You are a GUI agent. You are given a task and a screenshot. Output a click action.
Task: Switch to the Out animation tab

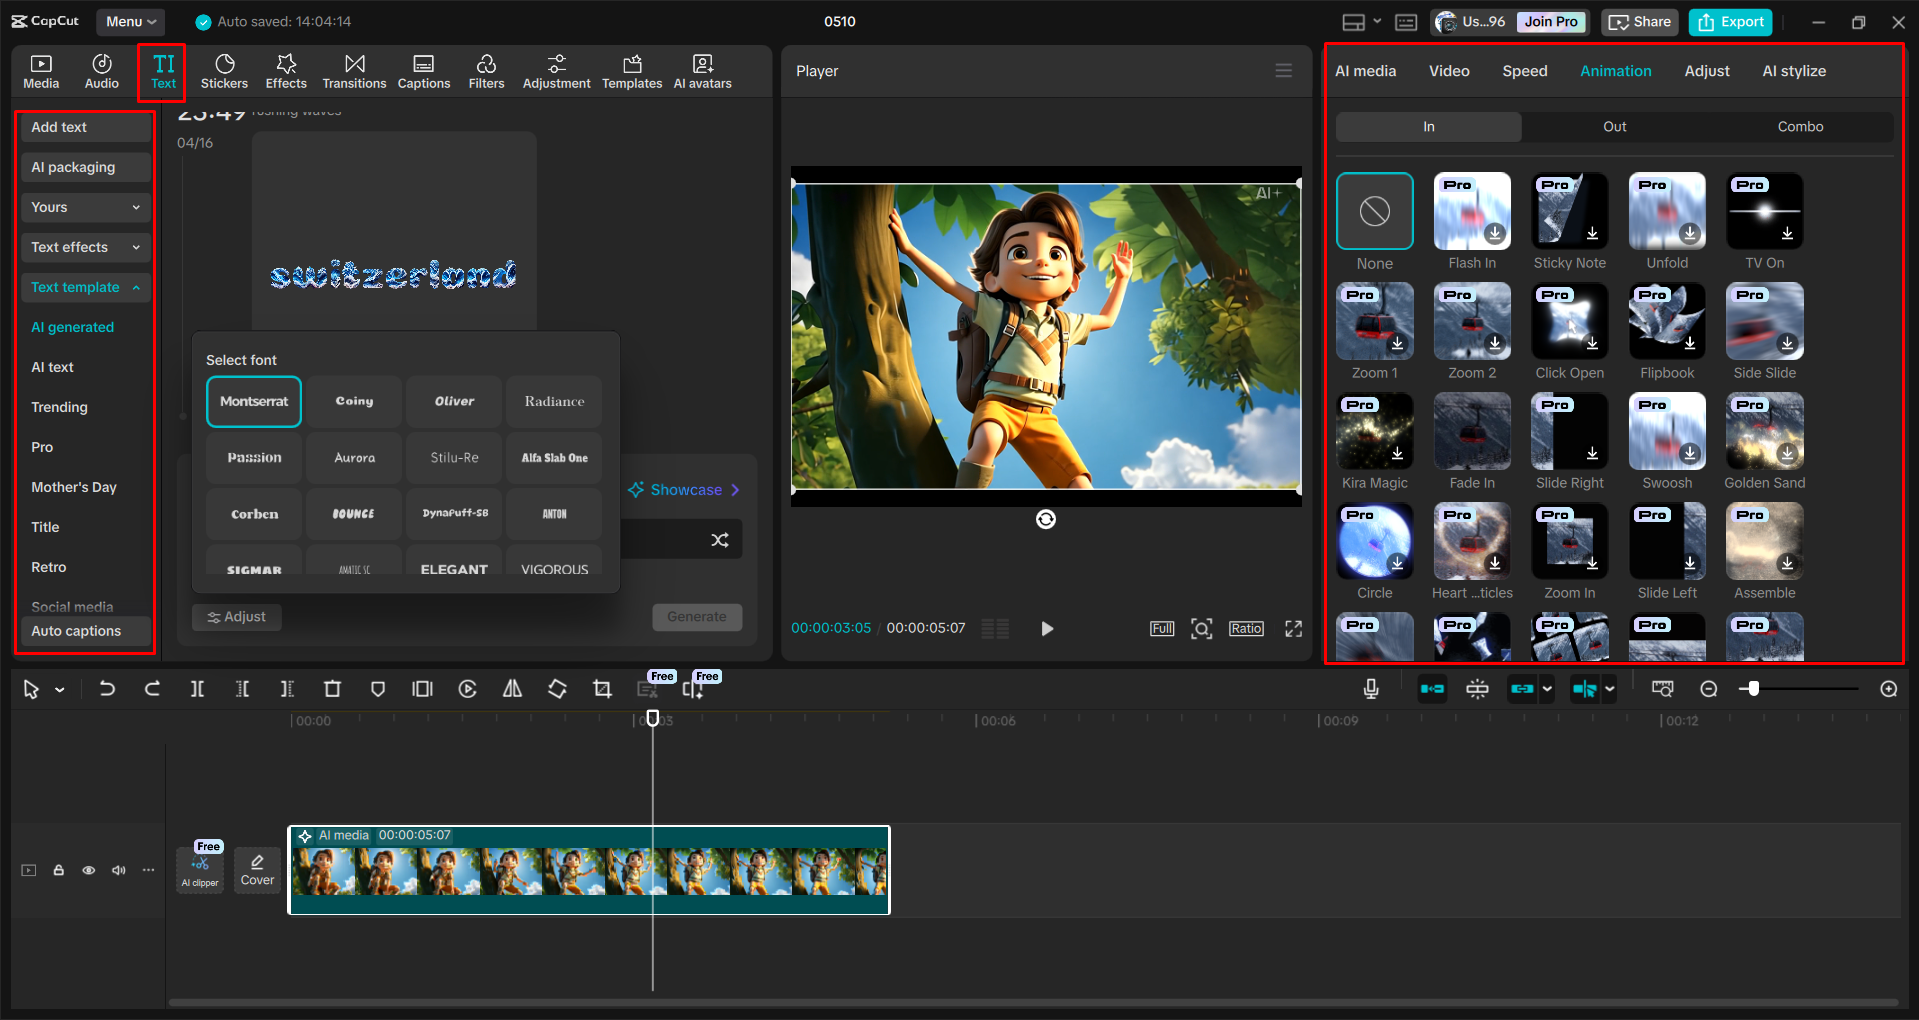tap(1614, 126)
